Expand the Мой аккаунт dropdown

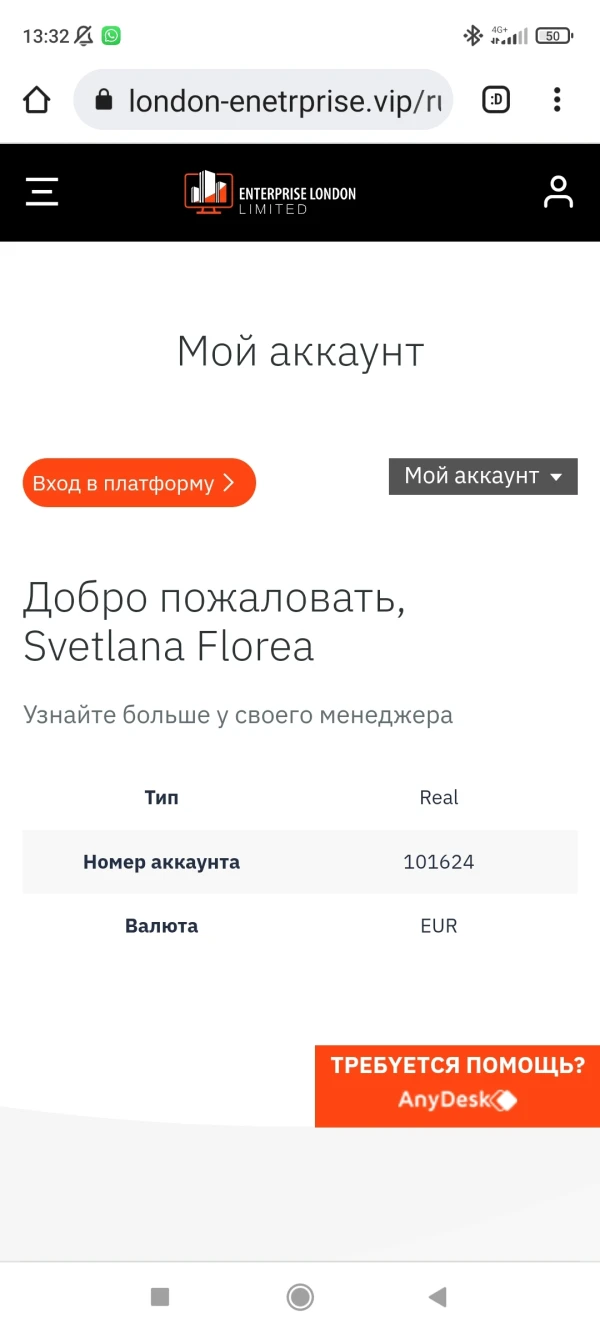click(x=483, y=476)
